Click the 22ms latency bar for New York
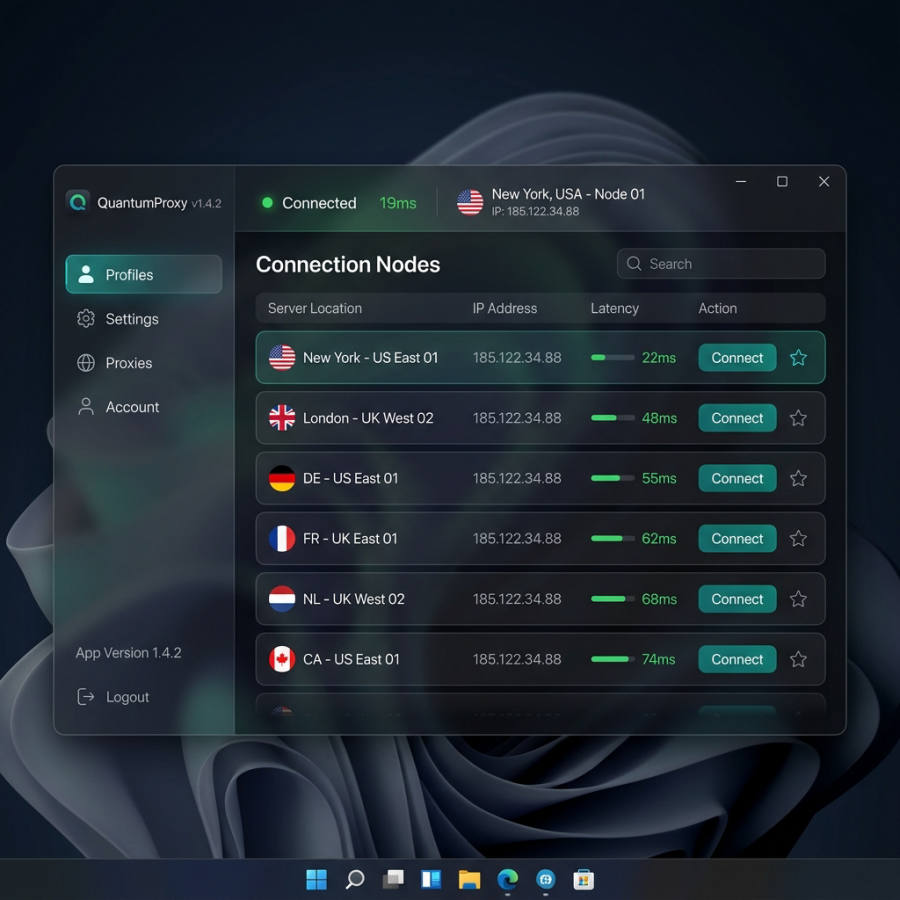This screenshot has height=900, width=900. 612,358
